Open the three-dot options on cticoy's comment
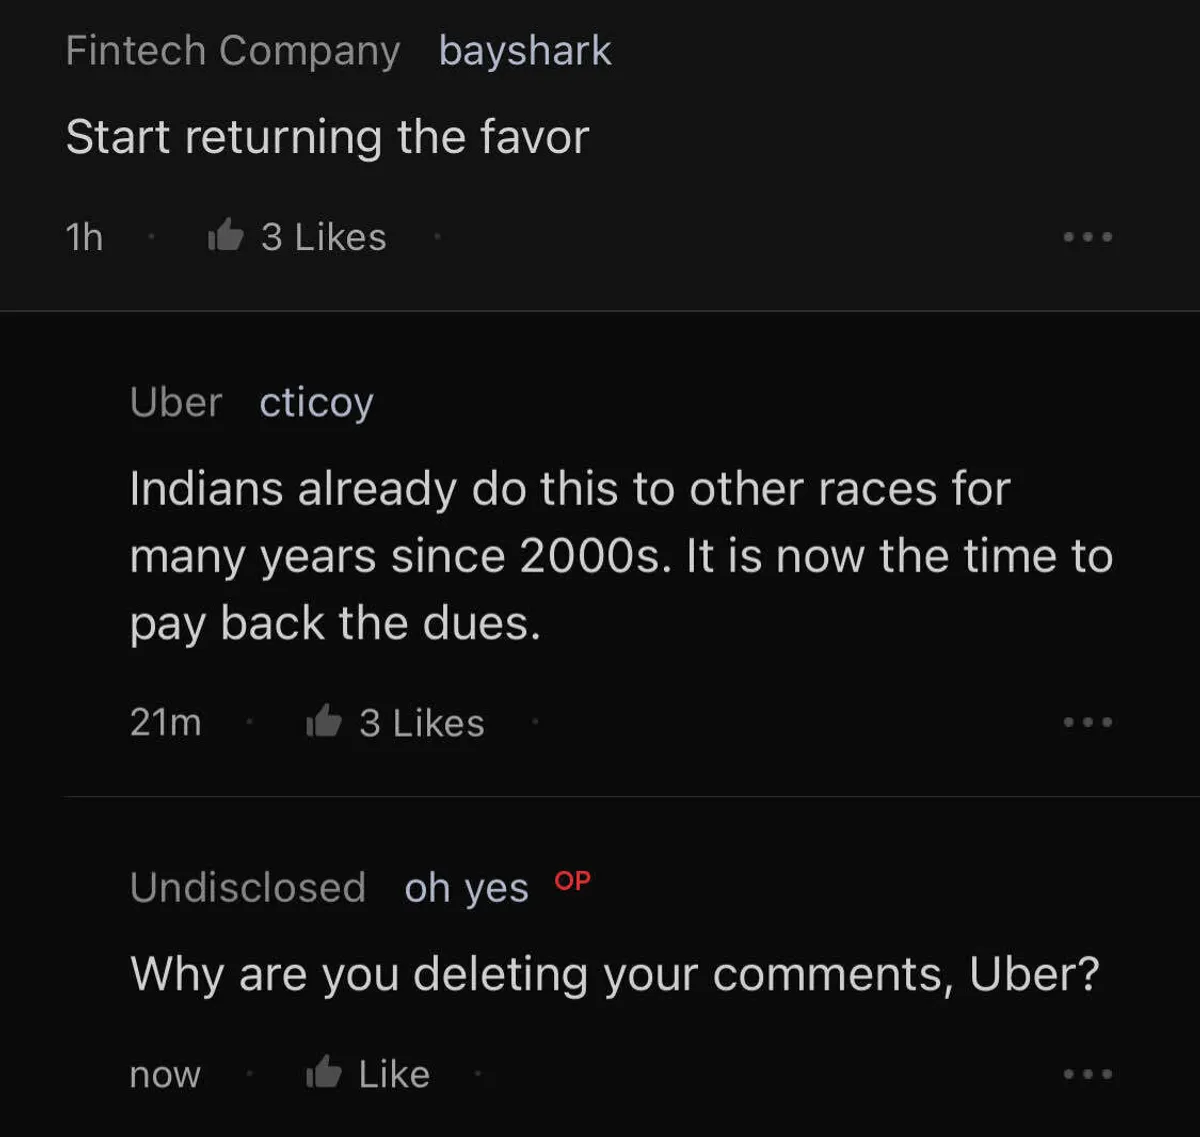The image size is (1200, 1137). (x=1087, y=722)
